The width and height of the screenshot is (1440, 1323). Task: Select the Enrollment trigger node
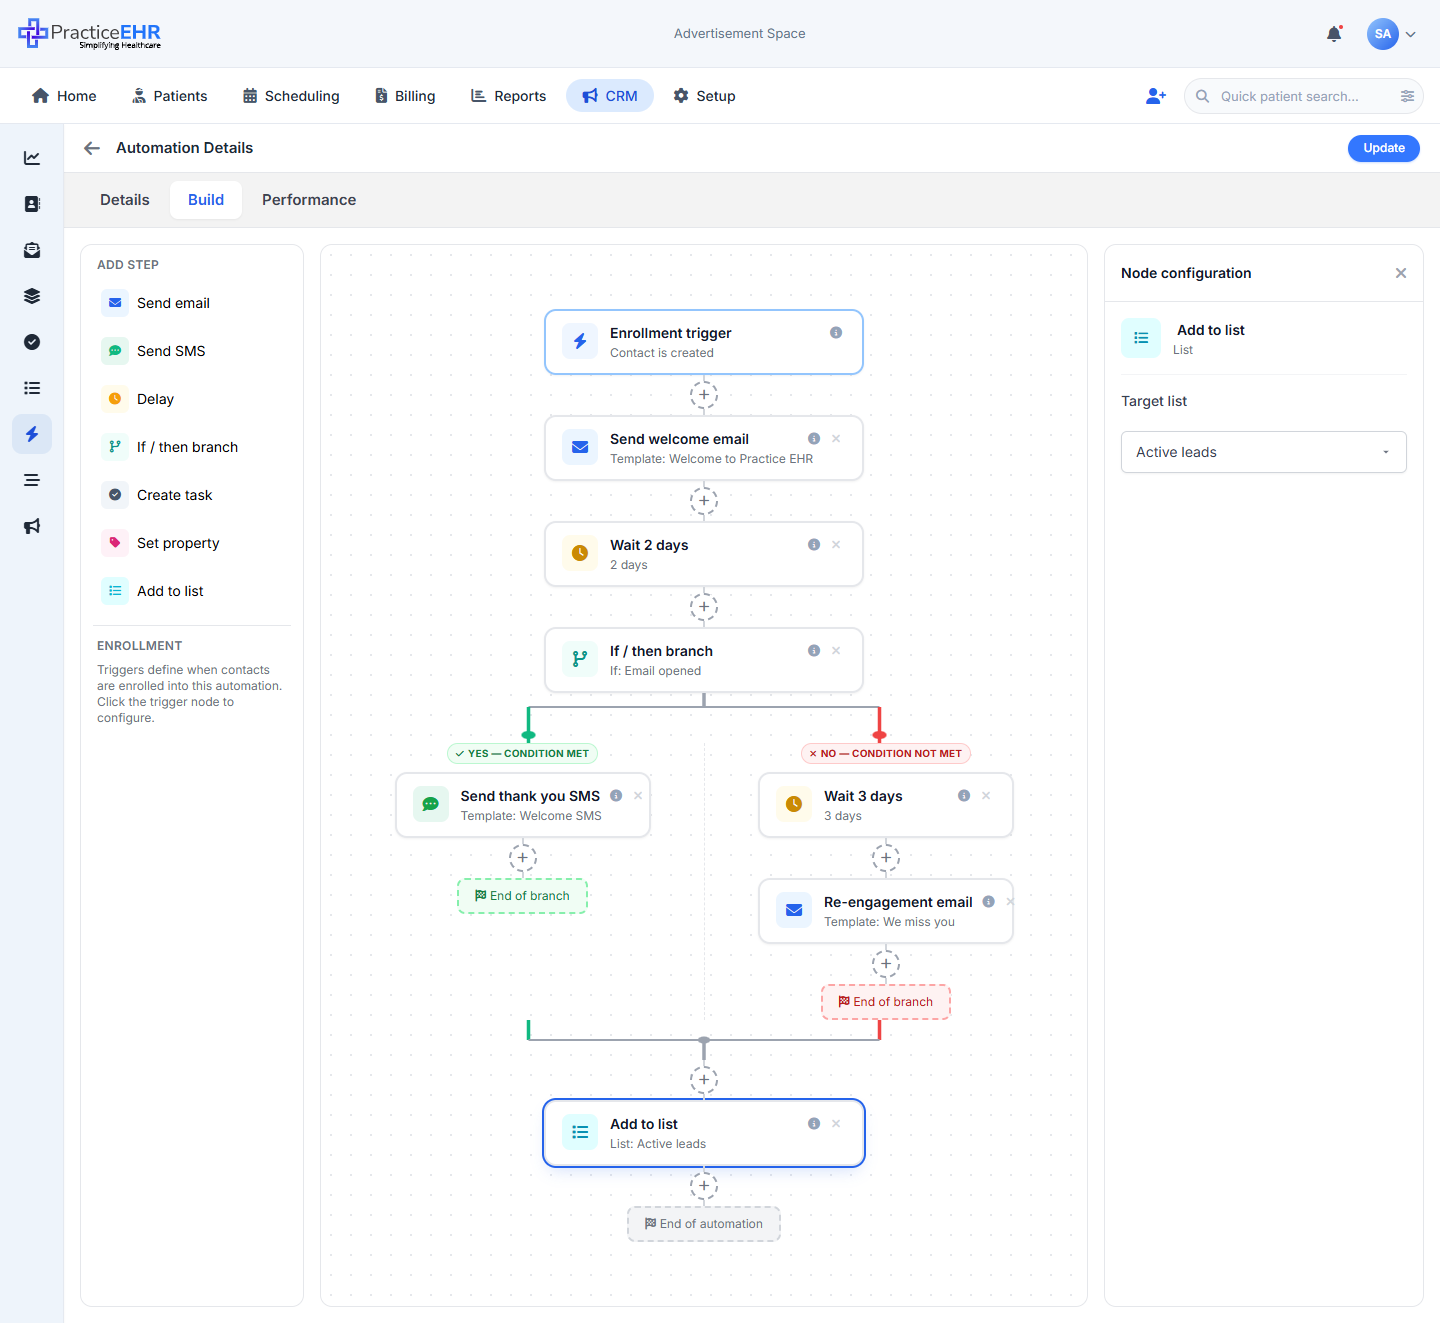point(704,342)
